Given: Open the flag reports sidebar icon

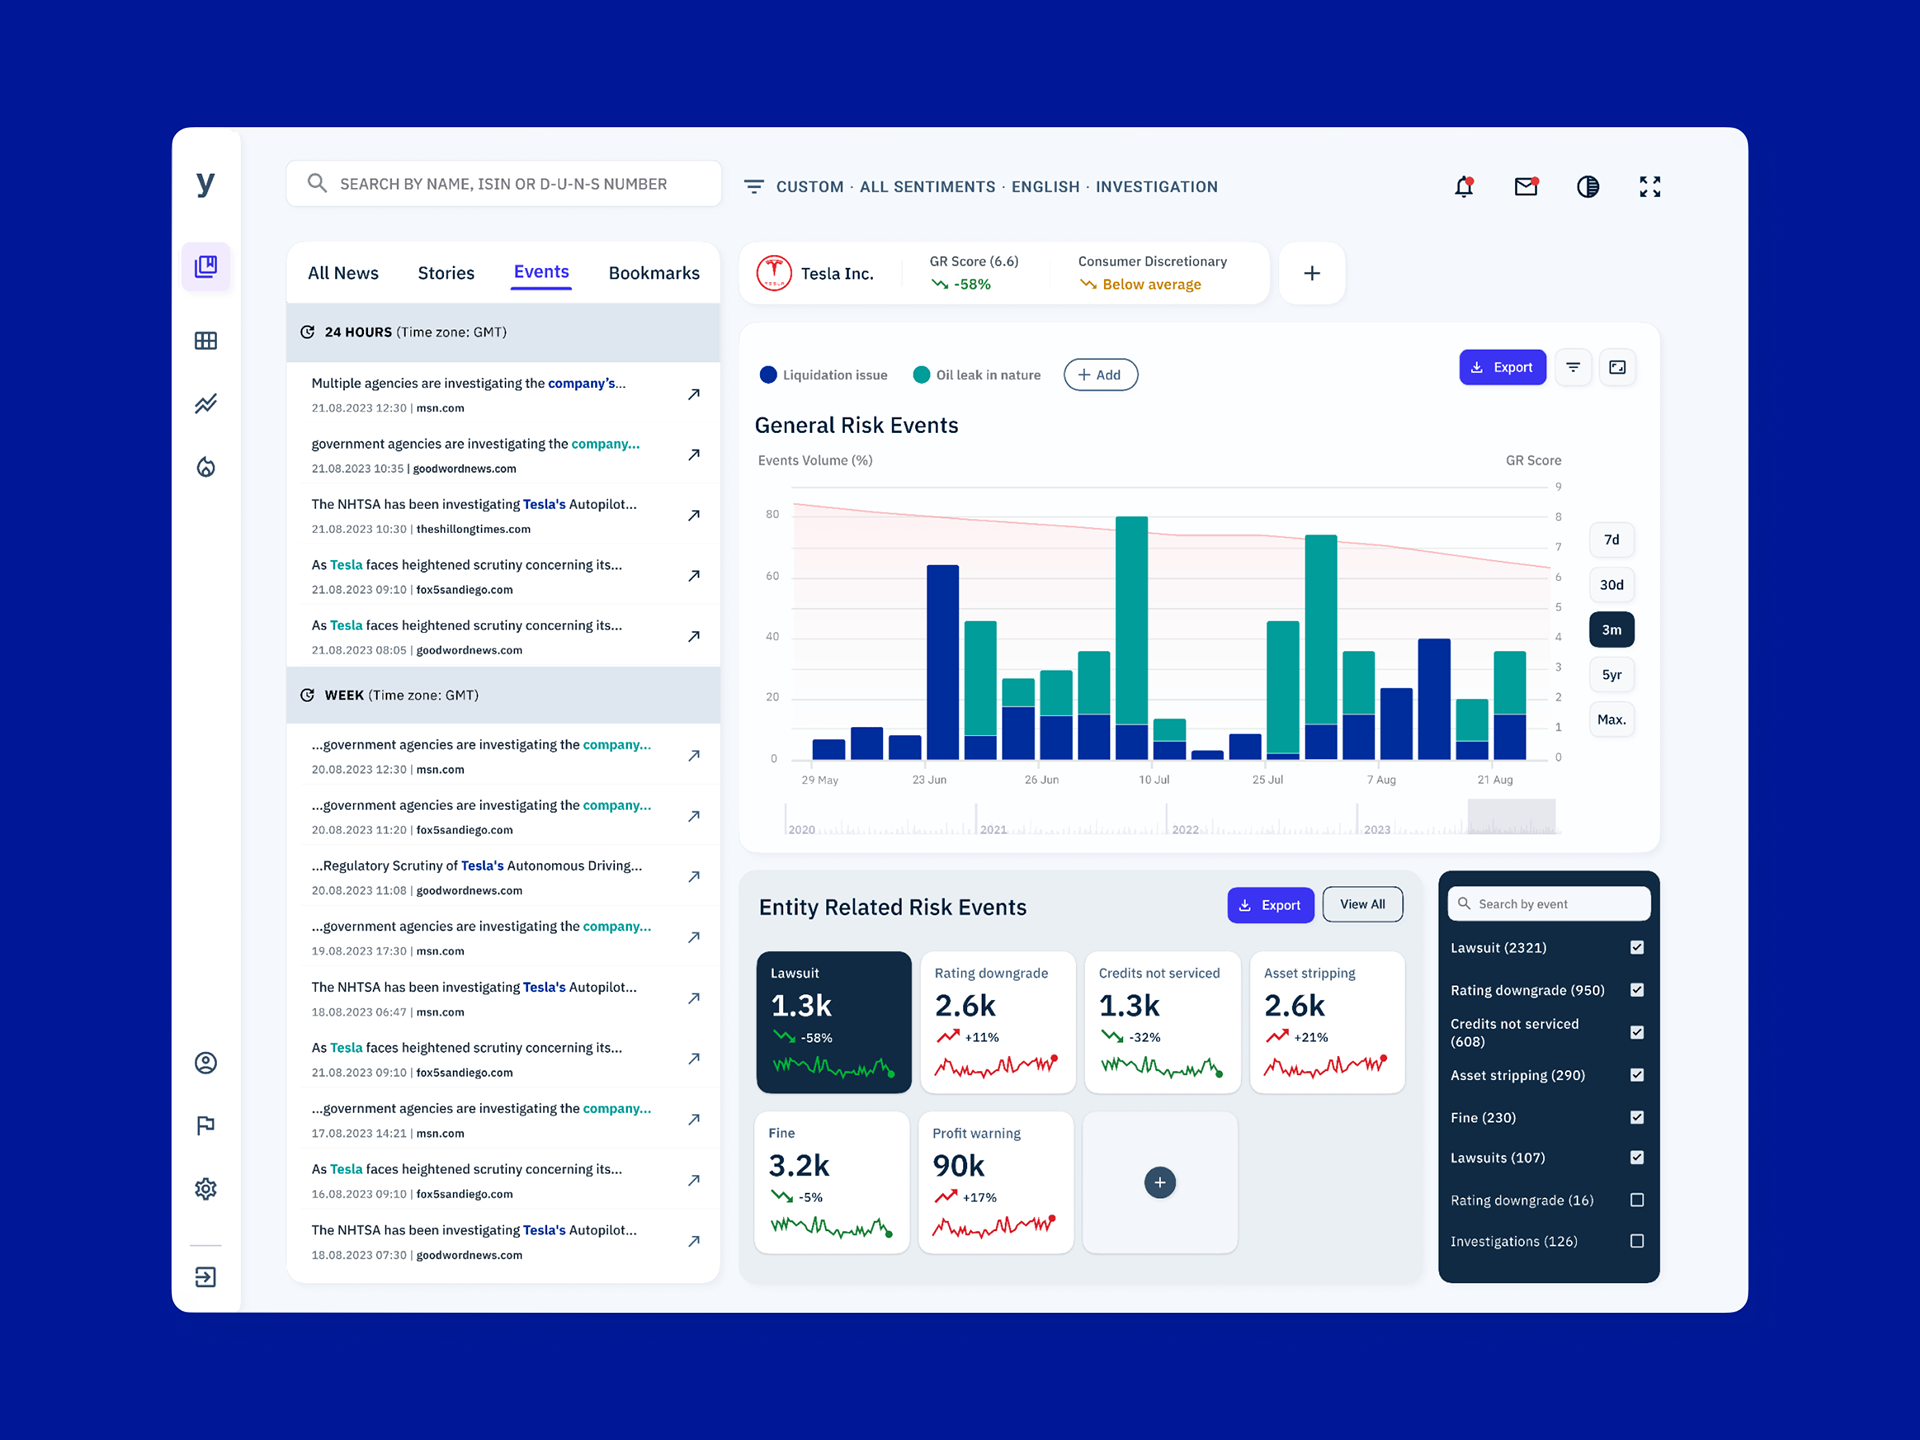Looking at the screenshot, I should [206, 1126].
